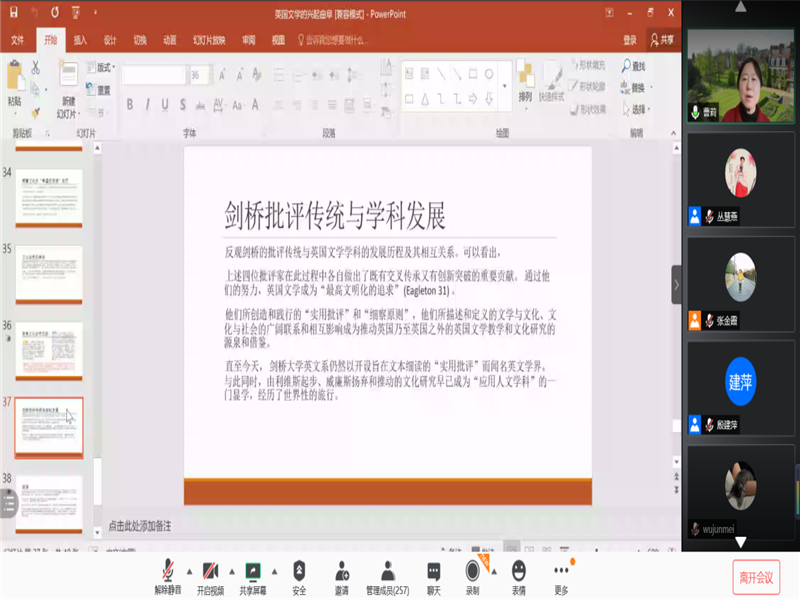Open 管理成员 member management panel

(x=388, y=572)
